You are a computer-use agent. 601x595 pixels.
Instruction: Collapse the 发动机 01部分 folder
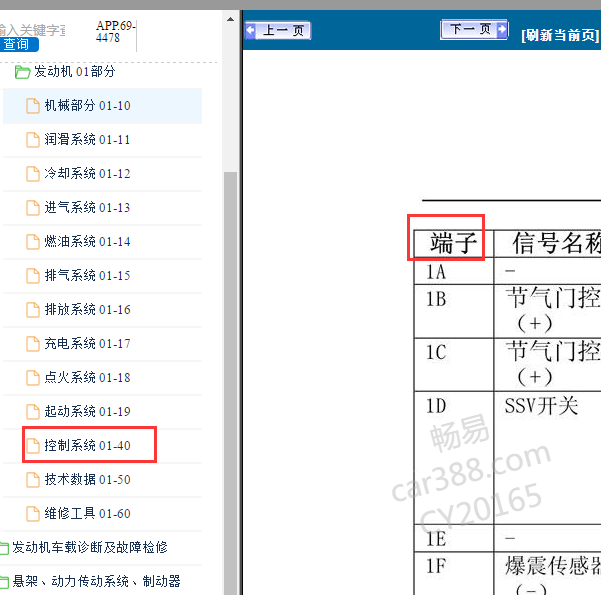(75, 71)
